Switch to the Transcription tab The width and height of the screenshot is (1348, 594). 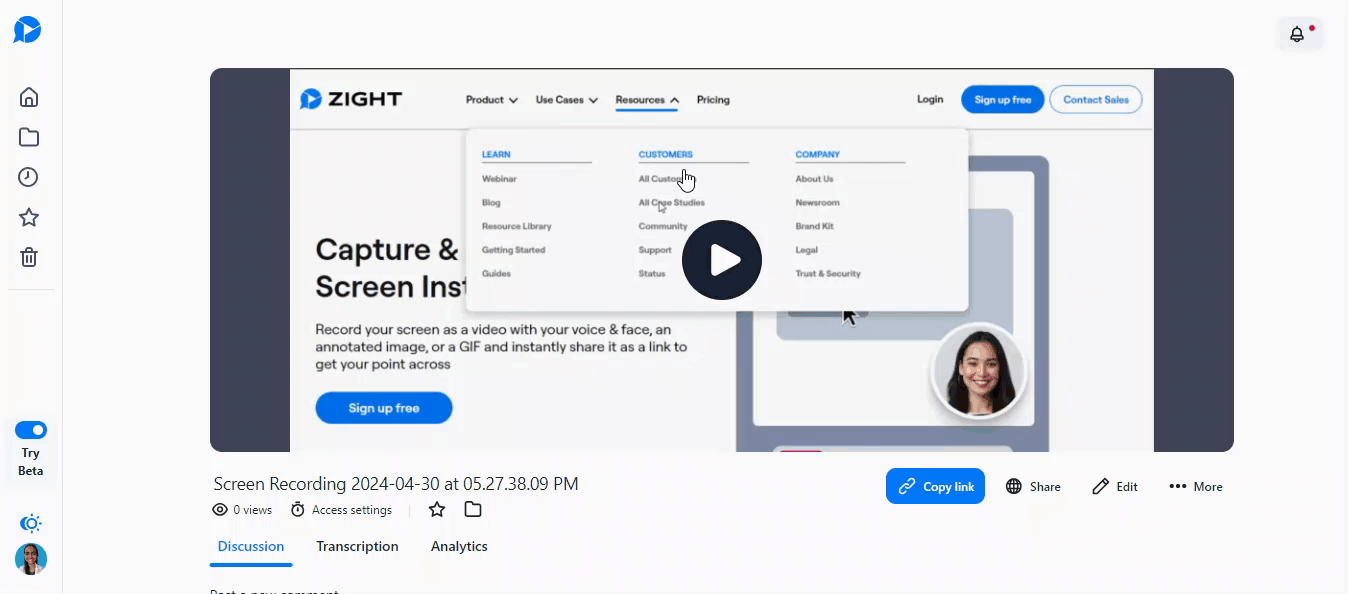[x=357, y=546]
